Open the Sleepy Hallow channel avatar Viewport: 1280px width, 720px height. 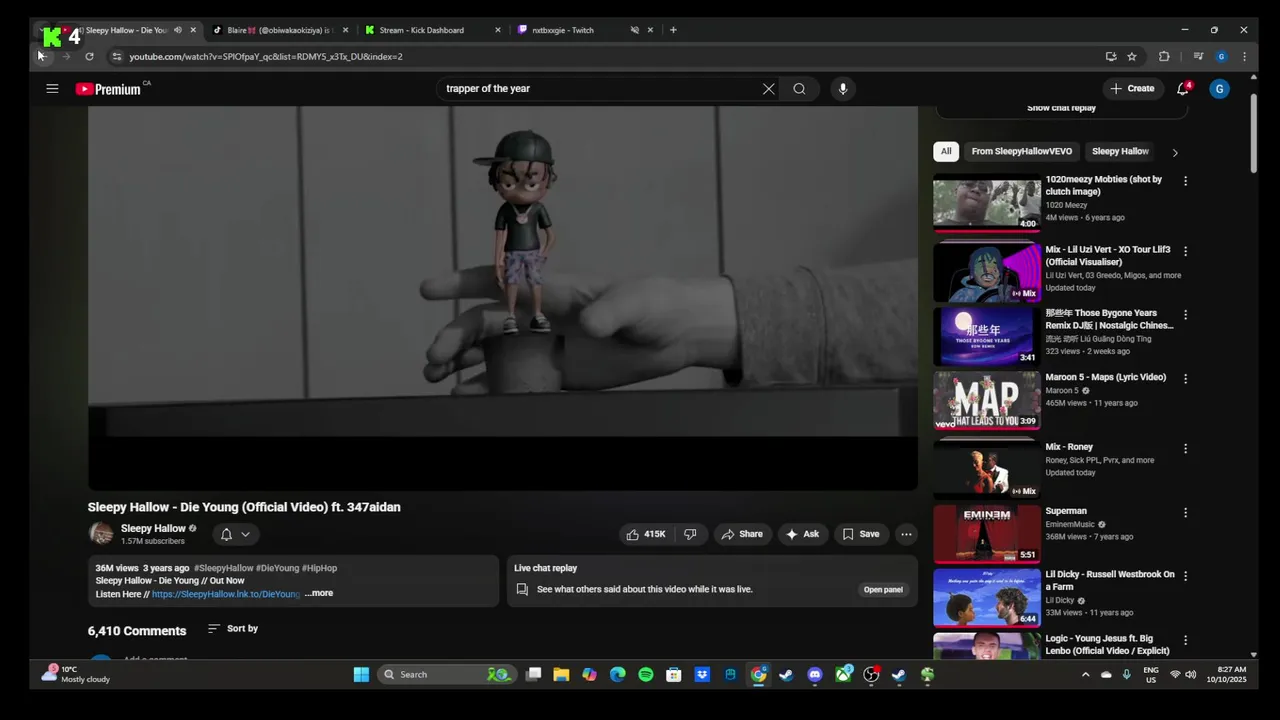coord(101,533)
